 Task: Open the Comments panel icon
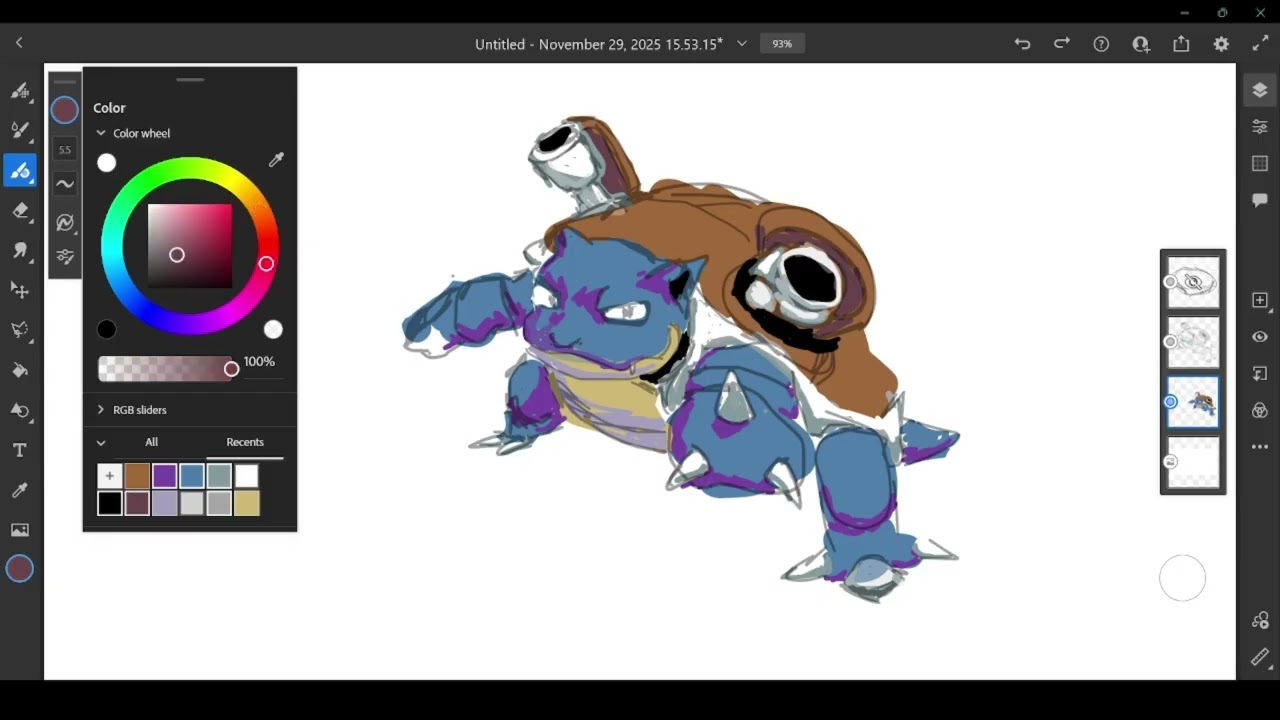(x=1259, y=200)
